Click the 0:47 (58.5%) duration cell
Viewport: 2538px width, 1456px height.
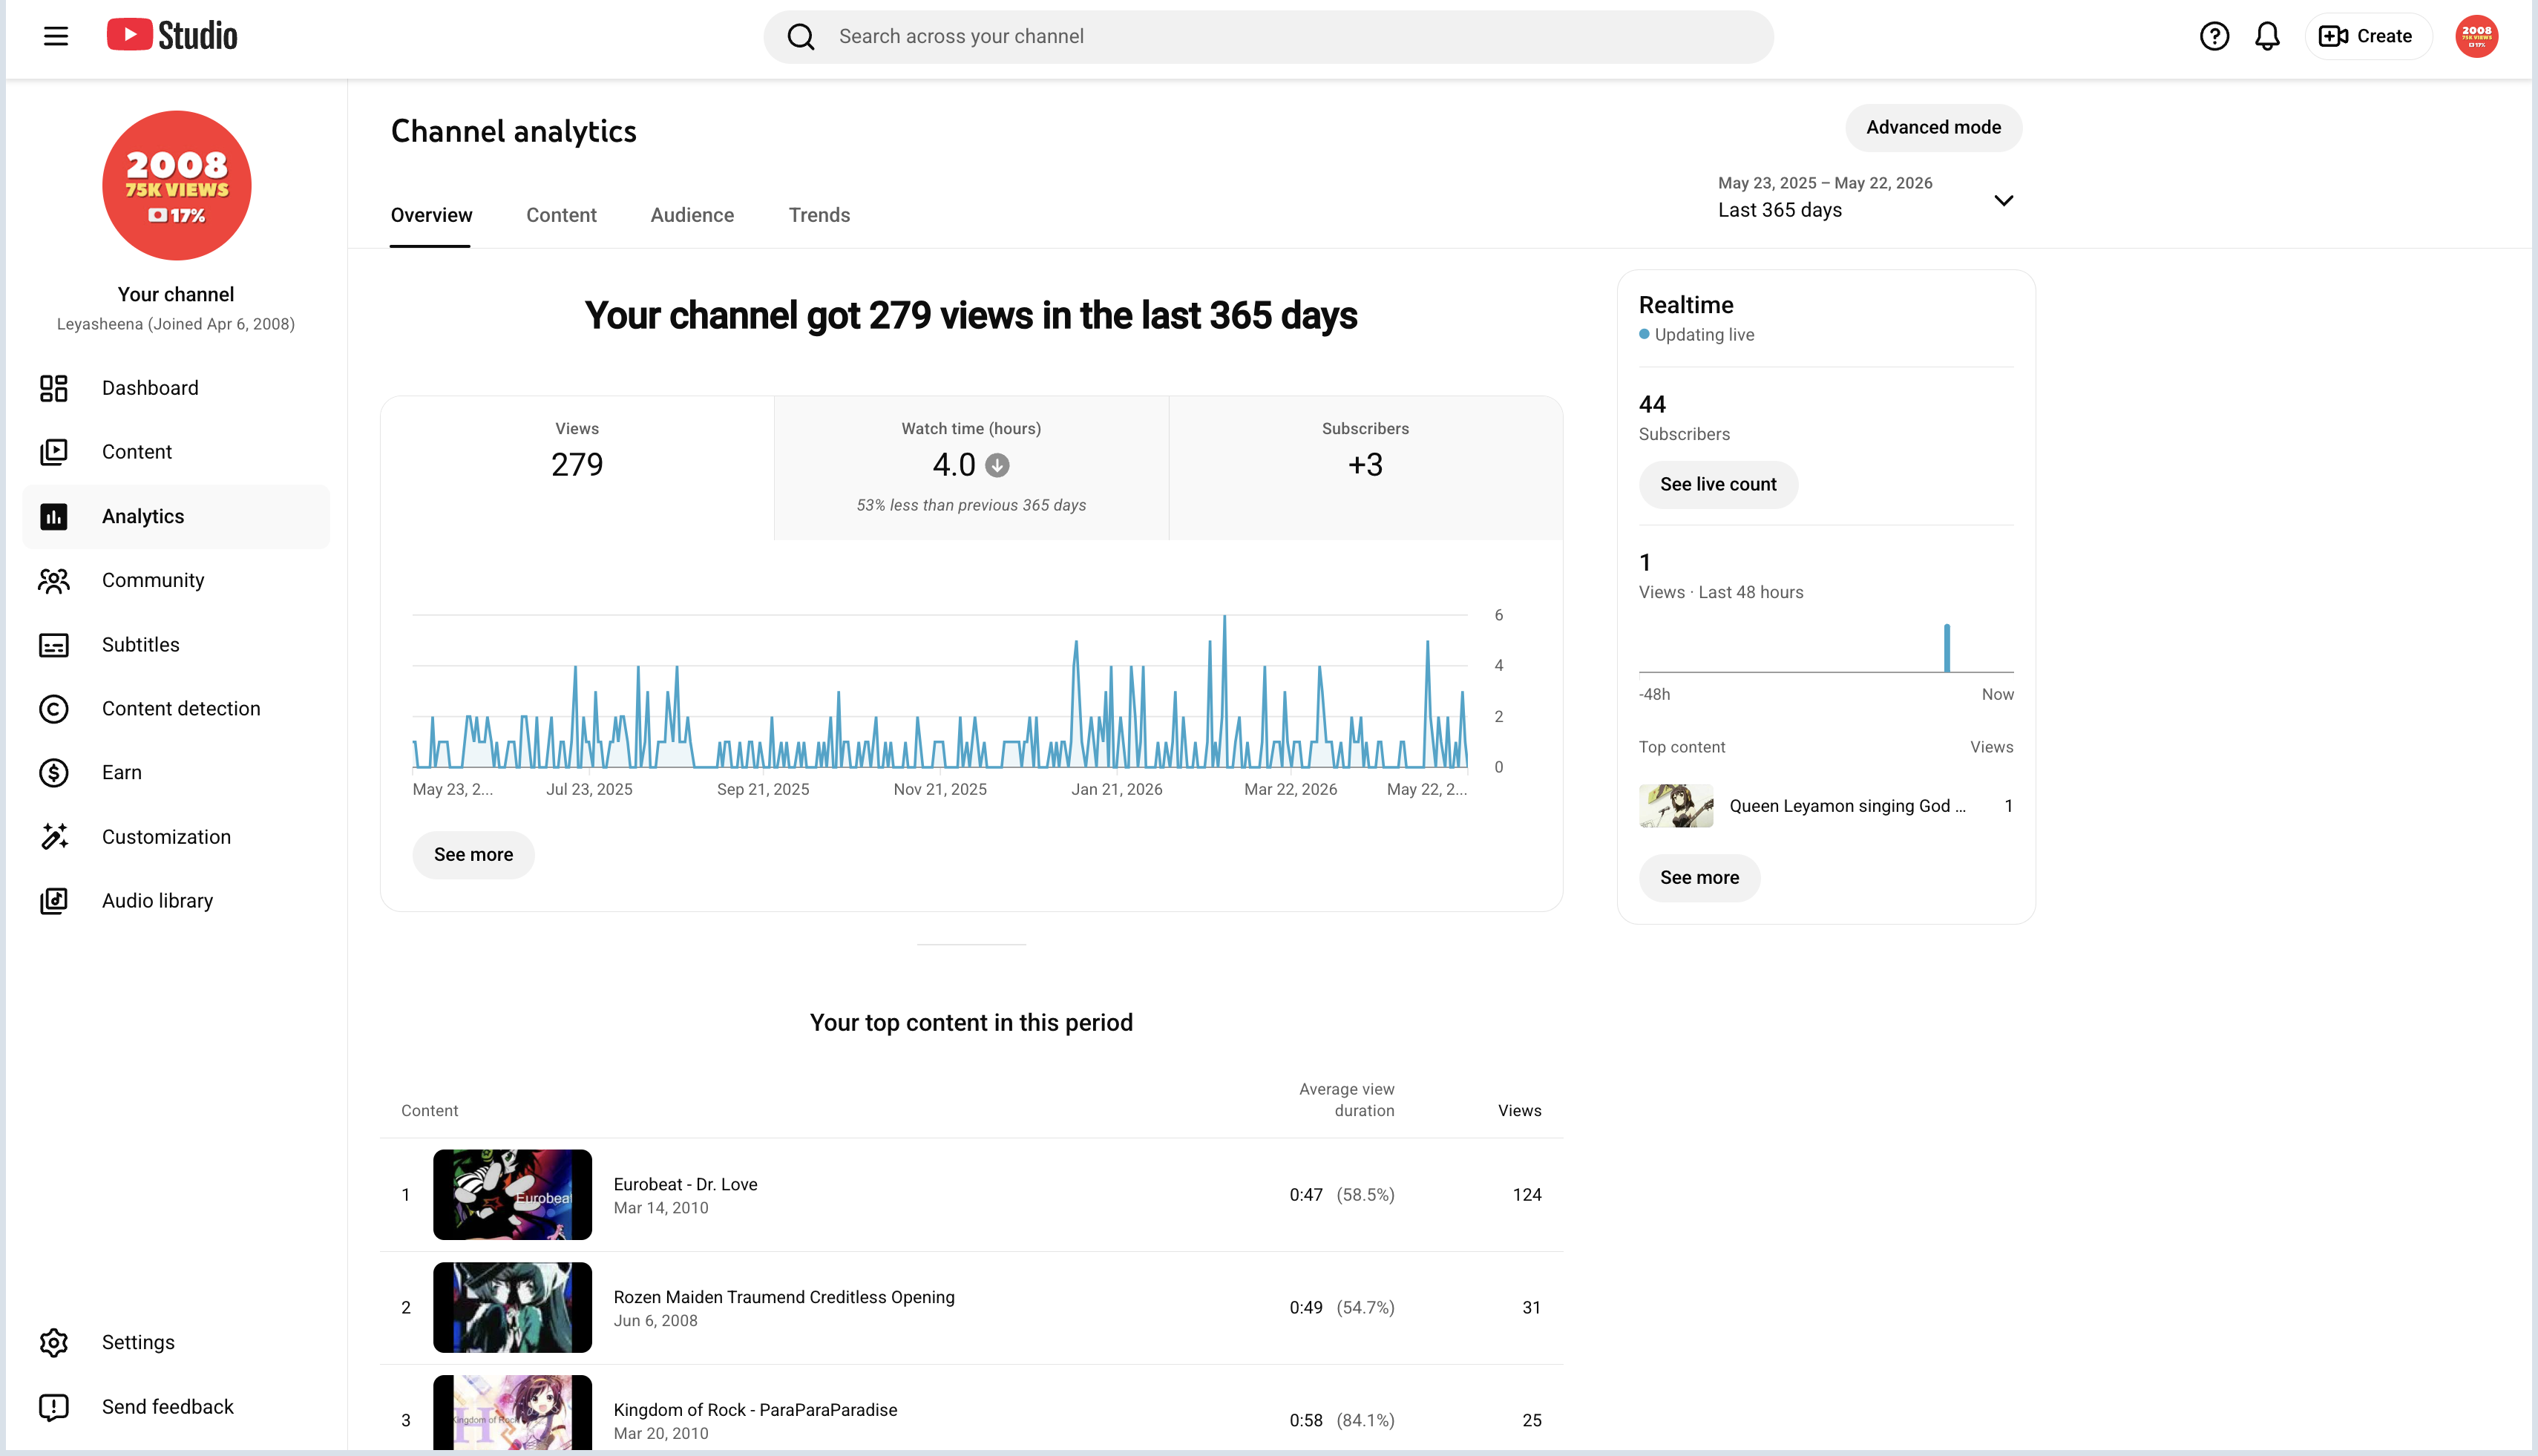[1341, 1195]
